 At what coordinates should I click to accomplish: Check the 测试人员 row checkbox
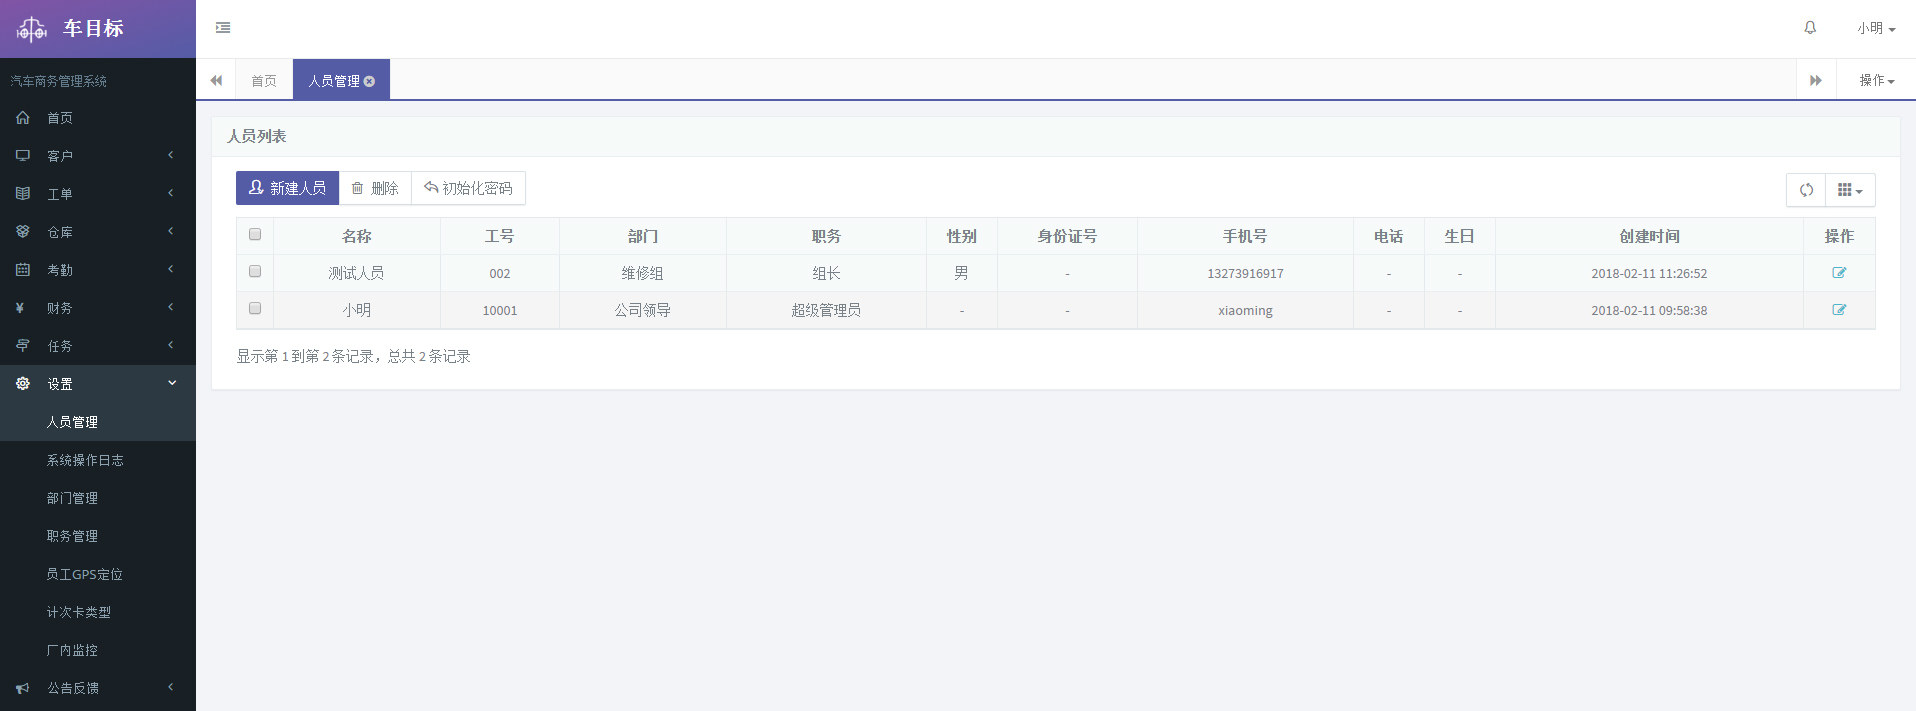(255, 271)
